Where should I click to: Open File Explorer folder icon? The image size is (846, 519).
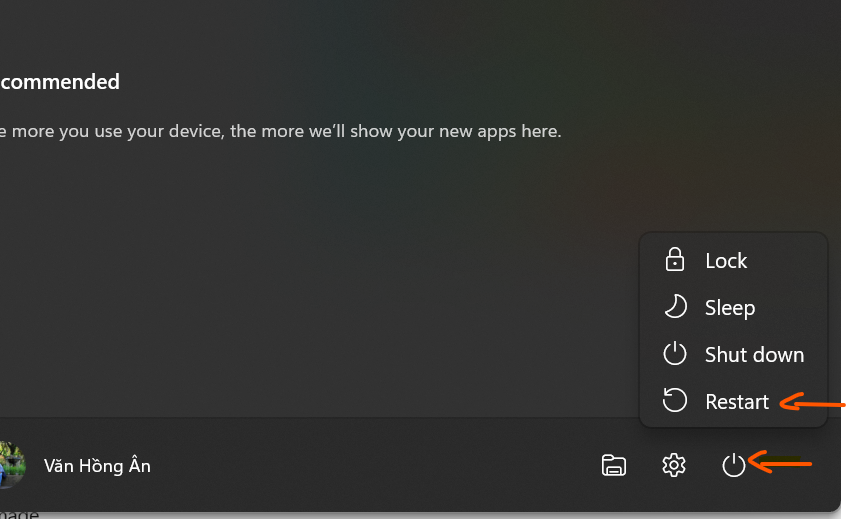[x=614, y=465]
